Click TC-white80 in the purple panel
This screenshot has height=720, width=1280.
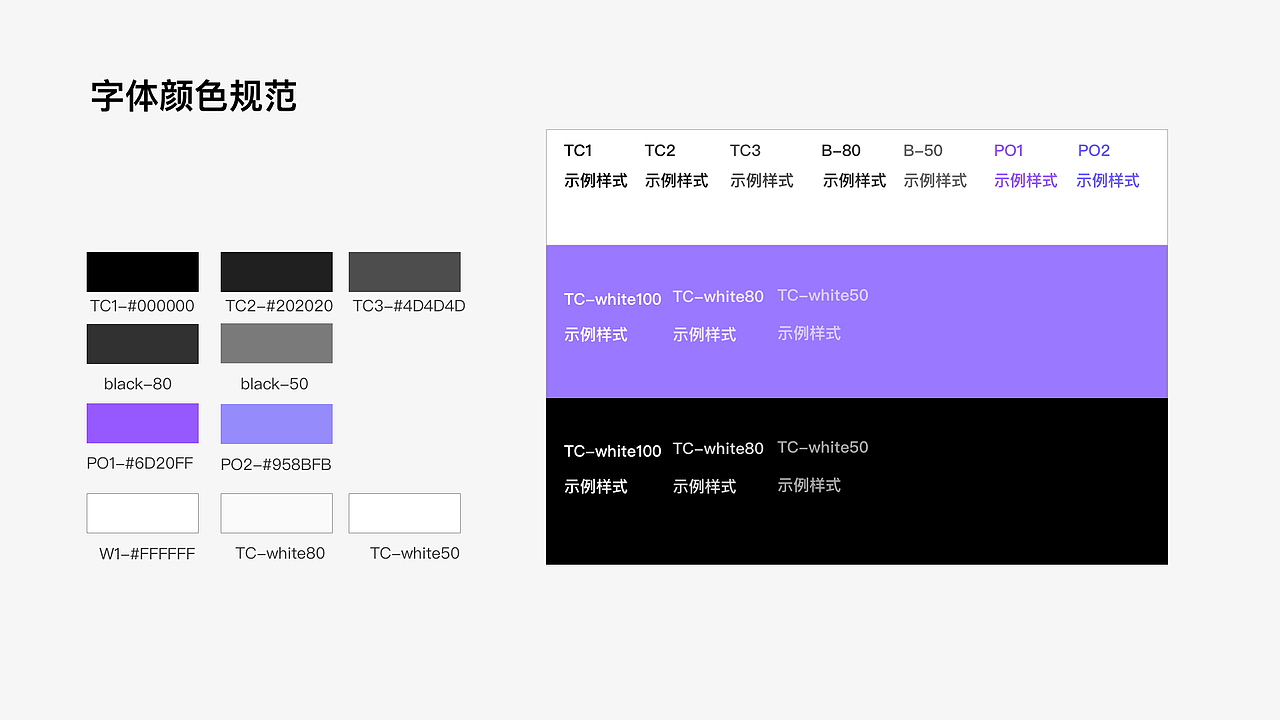[x=718, y=297]
